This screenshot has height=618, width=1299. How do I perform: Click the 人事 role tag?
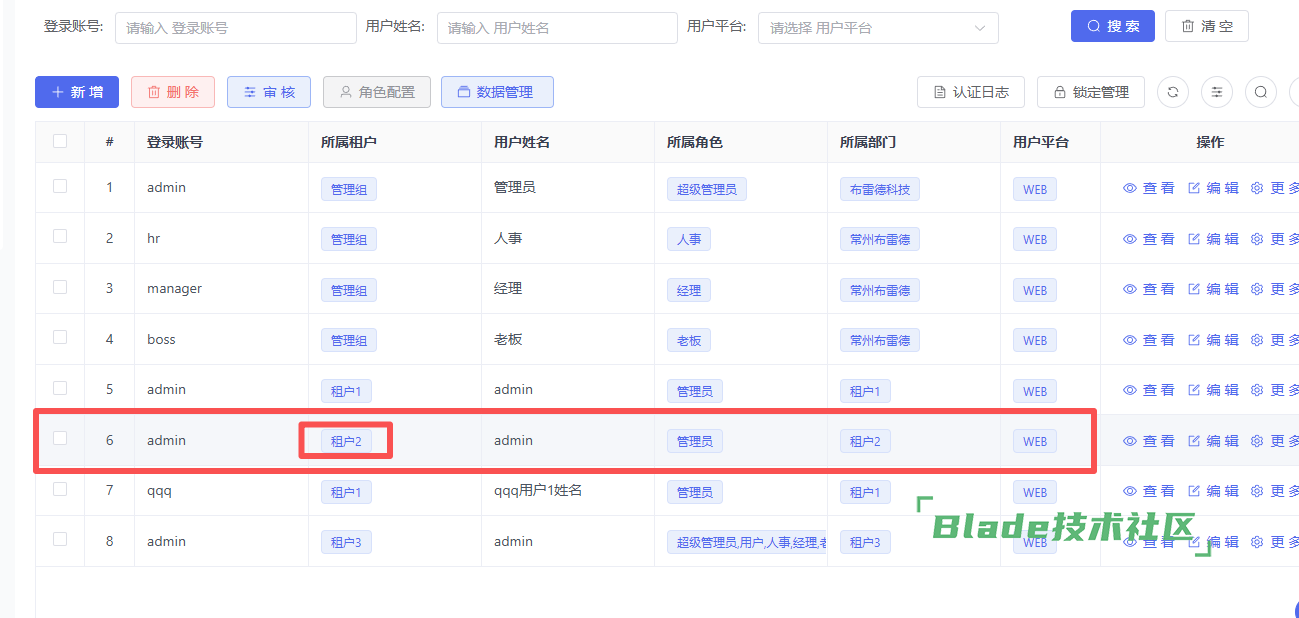(689, 239)
